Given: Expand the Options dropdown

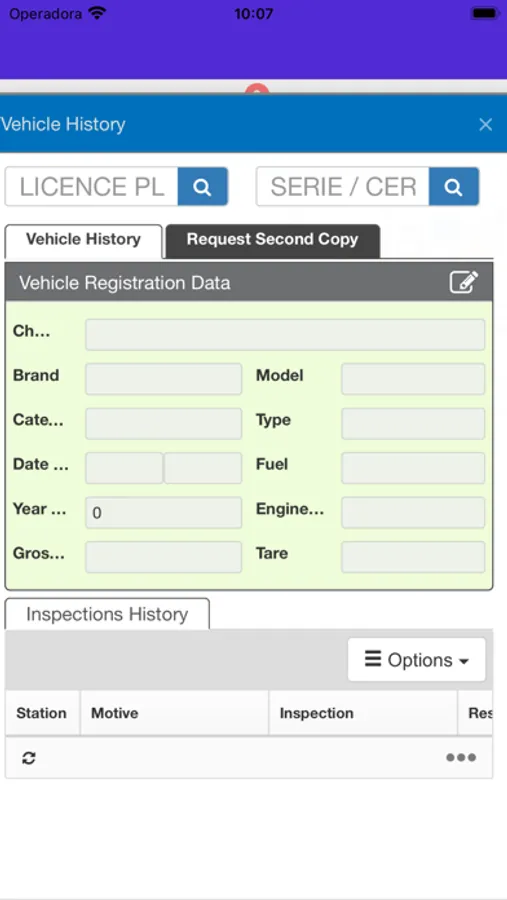Looking at the screenshot, I should [417, 660].
